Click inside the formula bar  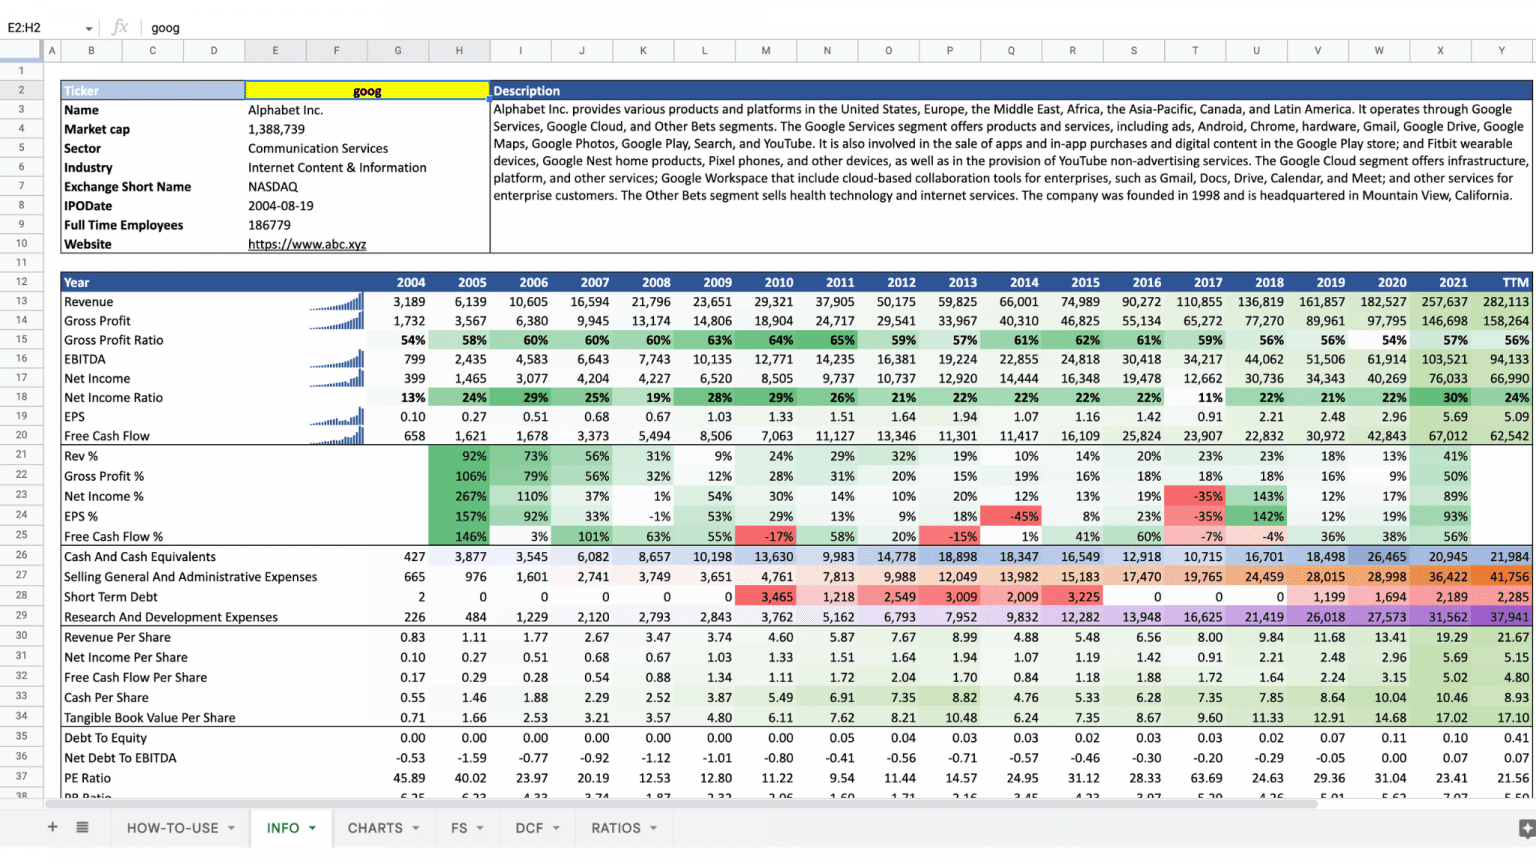click(x=400, y=27)
